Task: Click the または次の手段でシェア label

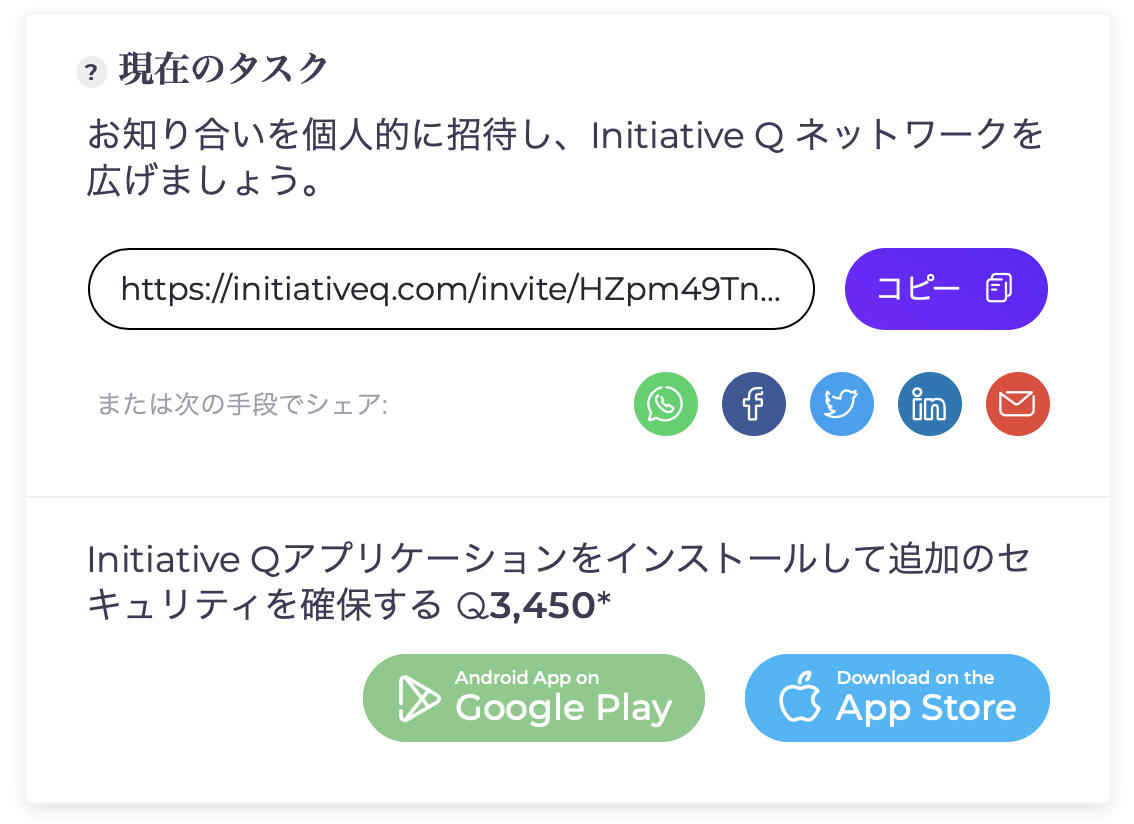Action: click(x=242, y=404)
